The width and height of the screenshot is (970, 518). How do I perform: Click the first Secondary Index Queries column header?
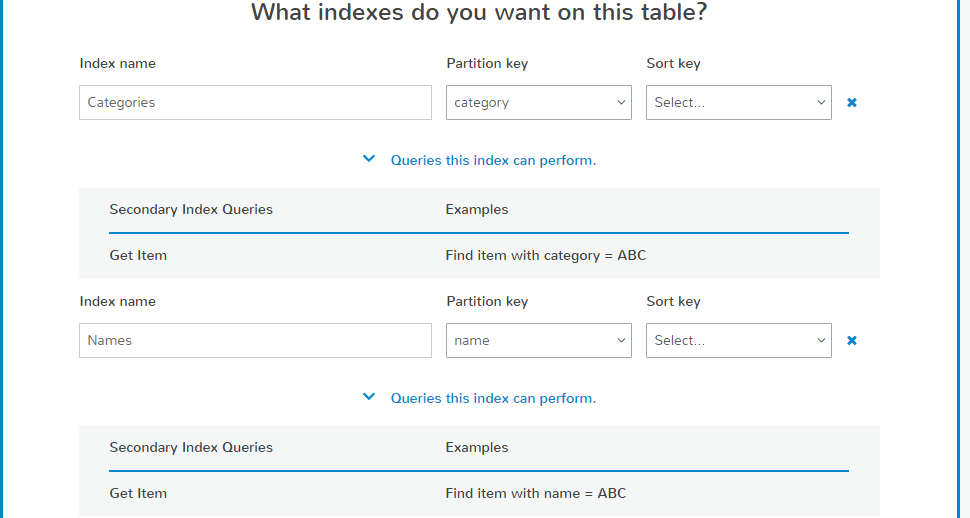coord(191,210)
